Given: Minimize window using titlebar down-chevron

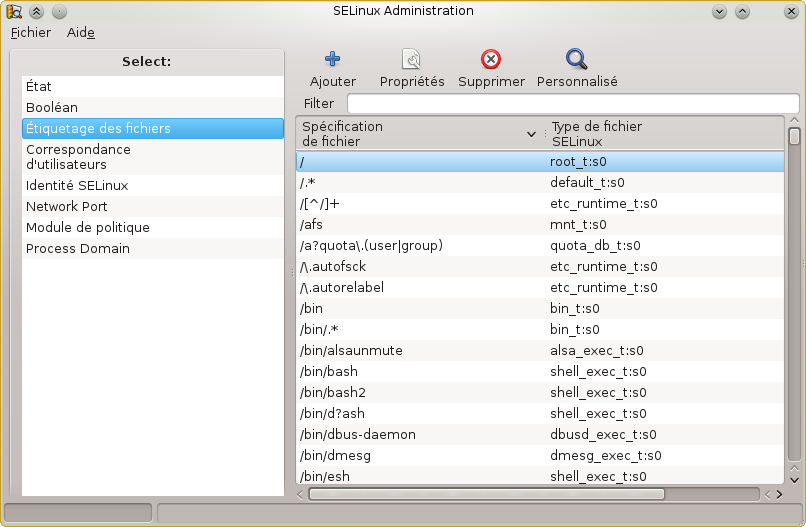Looking at the screenshot, I should (x=720, y=11).
